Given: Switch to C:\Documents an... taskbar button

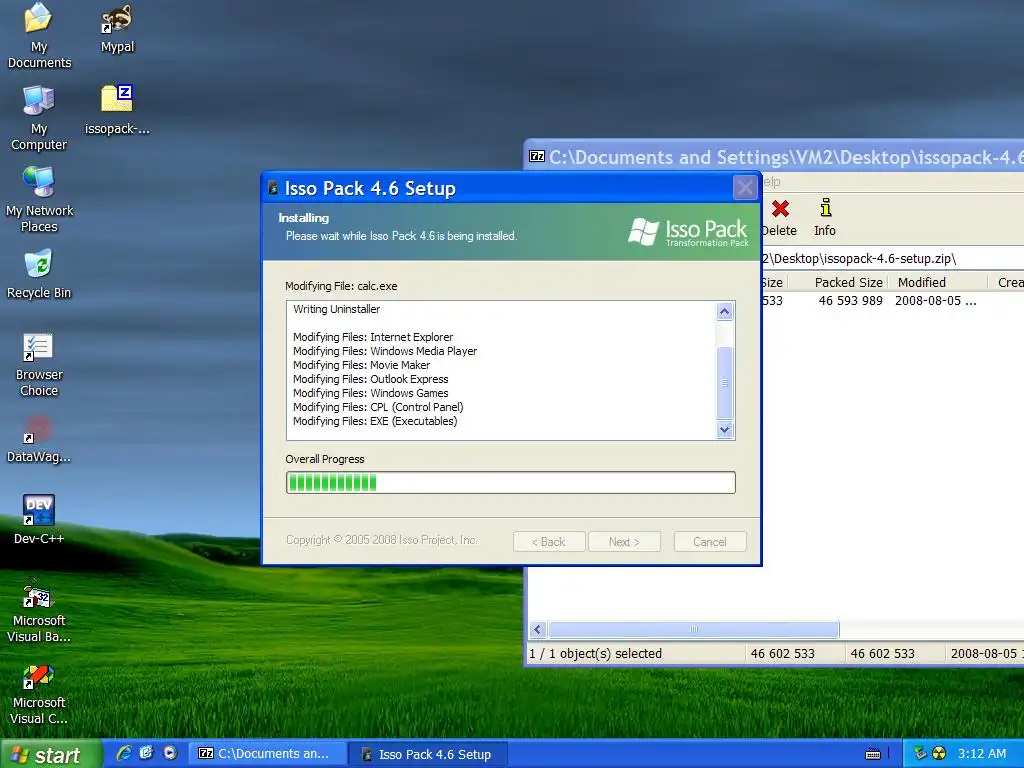Looking at the screenshot, I should 268,754.
